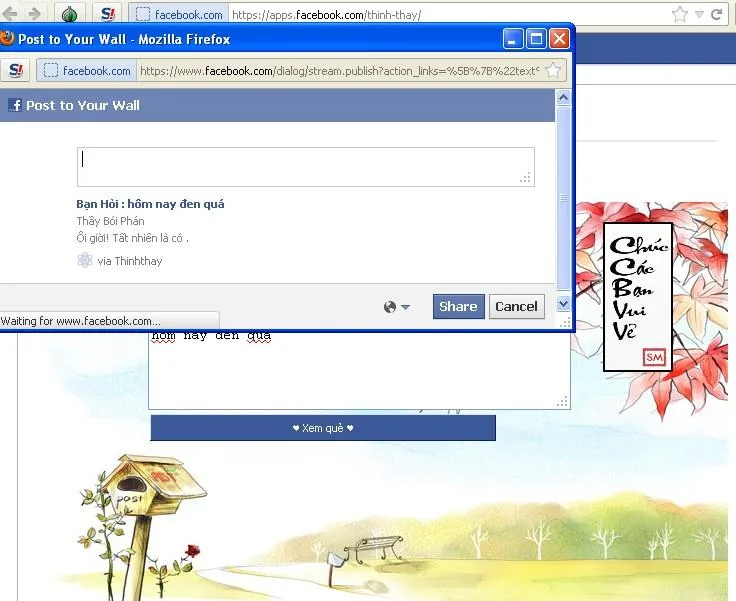Click the Firefox logo in popup title bar
This screenshot has width=736, height=601.
(7, 38)
